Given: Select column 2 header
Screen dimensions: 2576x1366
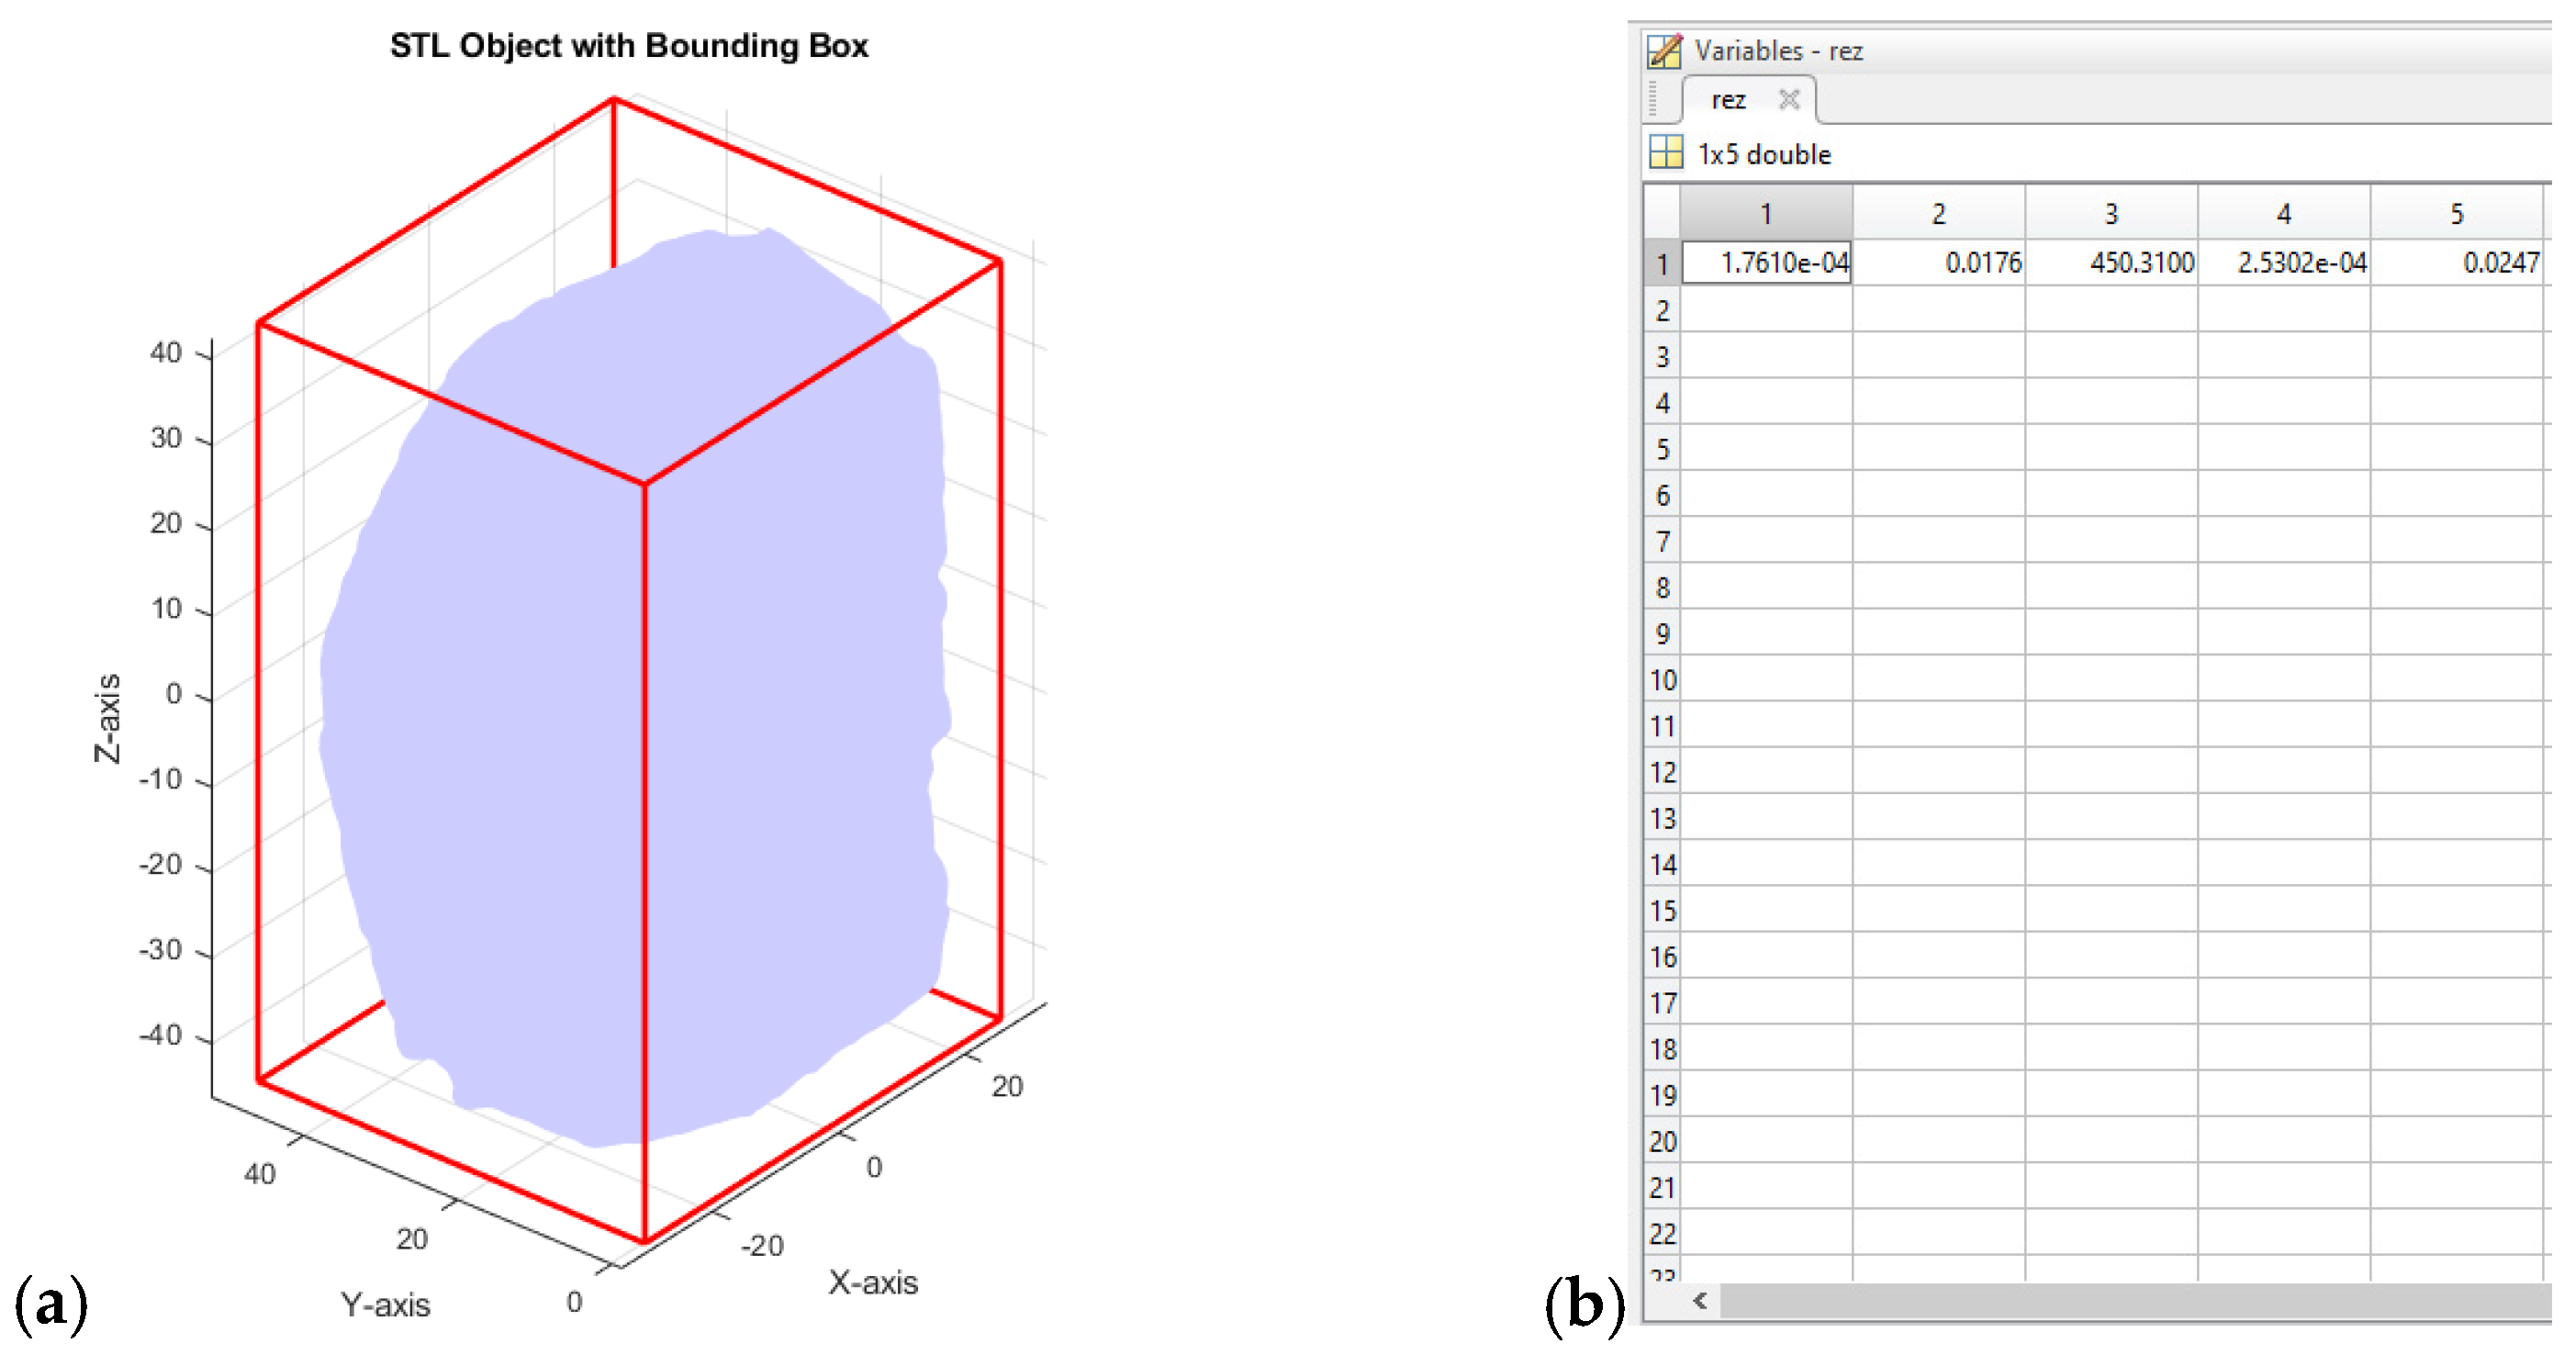Looking at the screenshot, I should 1938,213.
